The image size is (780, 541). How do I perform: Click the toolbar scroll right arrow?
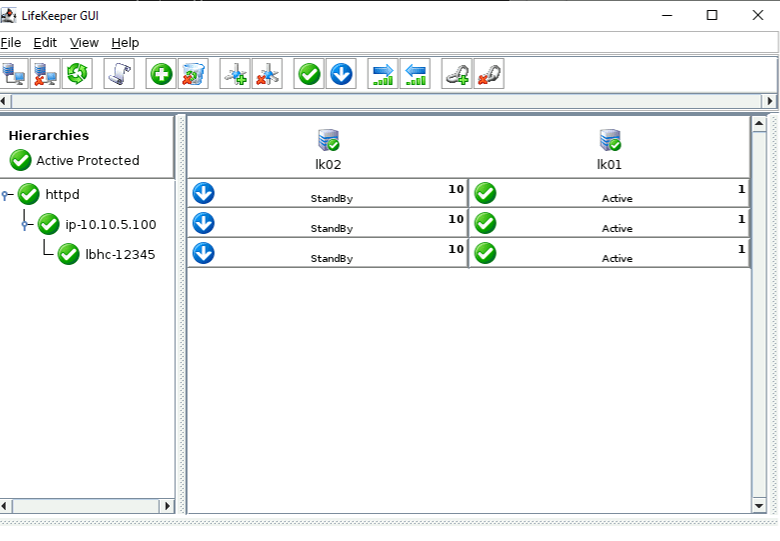770,101
